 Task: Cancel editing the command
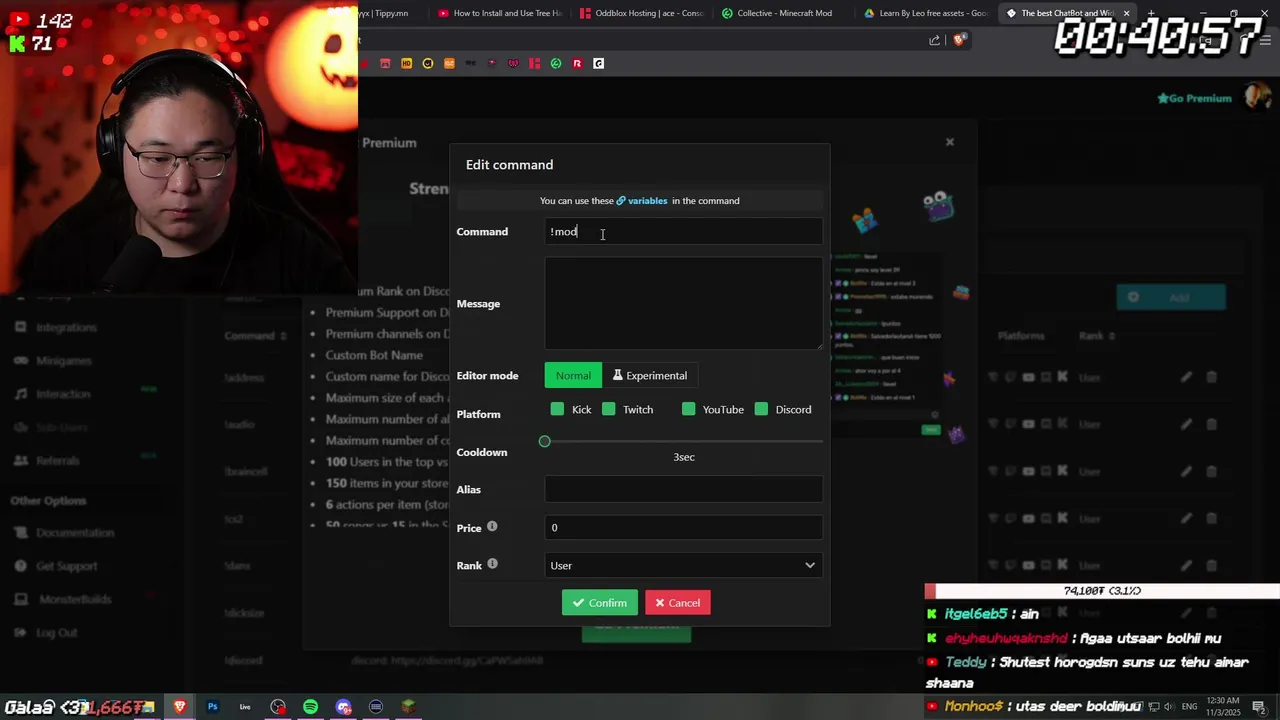pyautogui.click(x=678, y=603)
